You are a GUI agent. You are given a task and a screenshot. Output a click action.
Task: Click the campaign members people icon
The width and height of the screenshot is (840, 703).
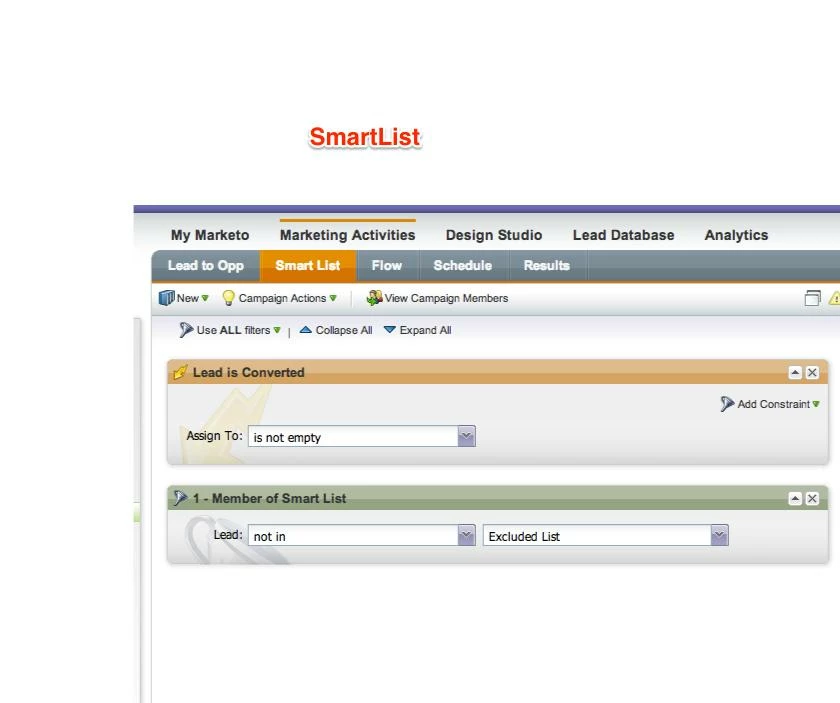pos(374,298)
